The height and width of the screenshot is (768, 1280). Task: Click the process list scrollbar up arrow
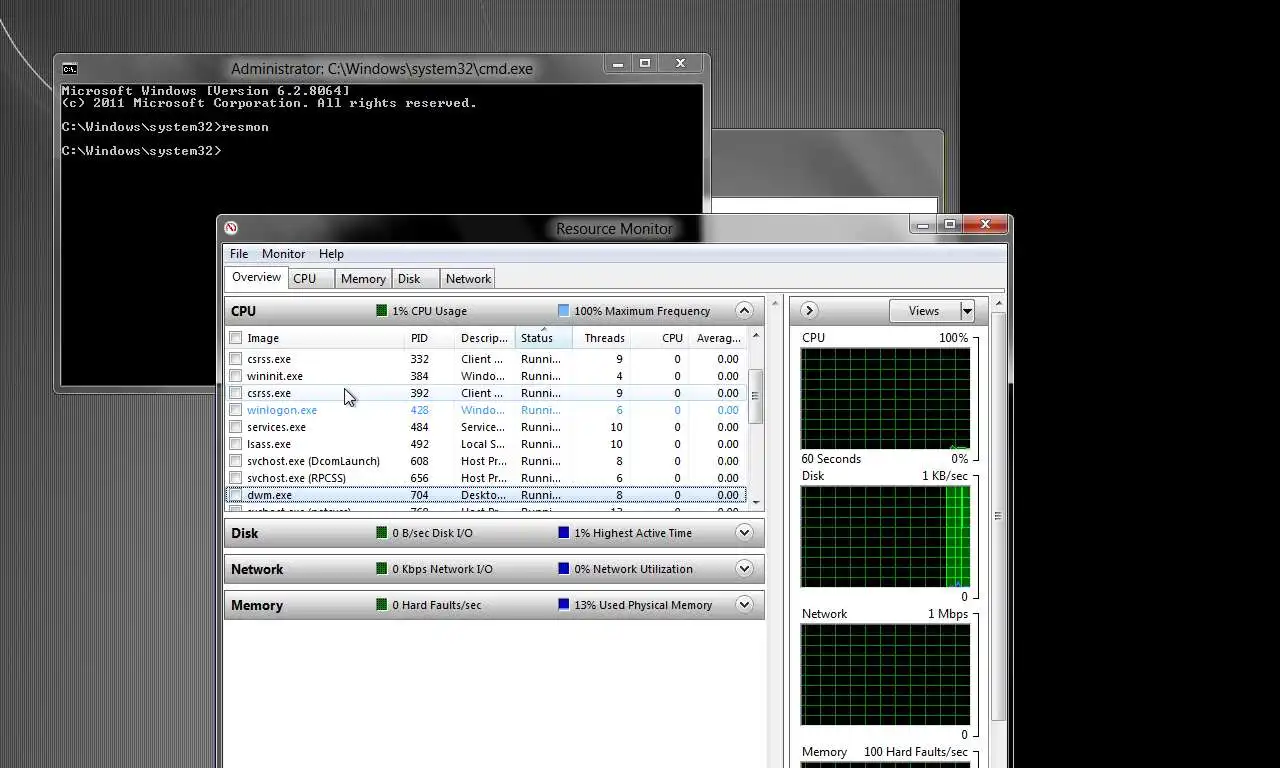point(756,336)
